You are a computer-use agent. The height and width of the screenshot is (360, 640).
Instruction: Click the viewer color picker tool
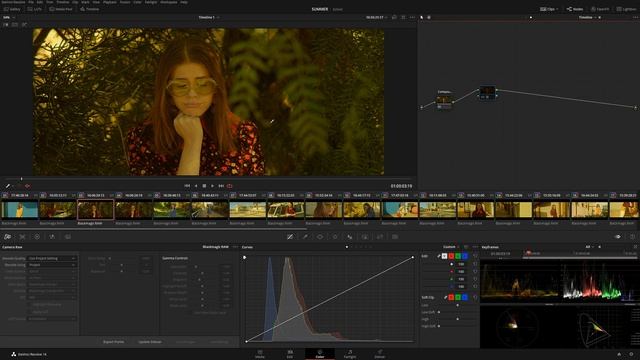7,186
